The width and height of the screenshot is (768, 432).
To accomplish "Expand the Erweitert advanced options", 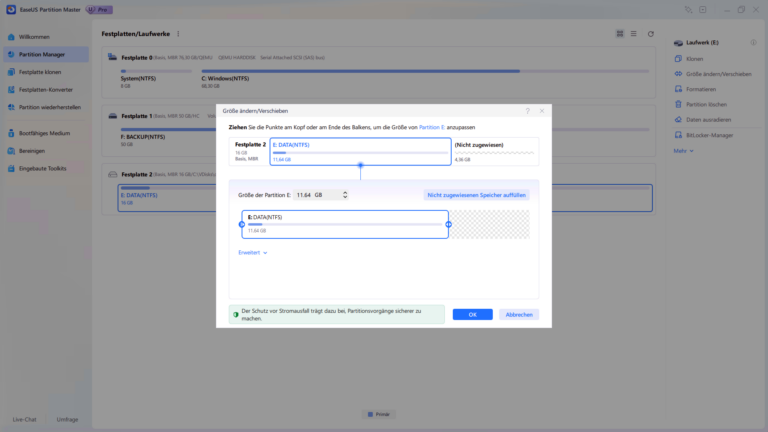I will click(x=253, y=253).
